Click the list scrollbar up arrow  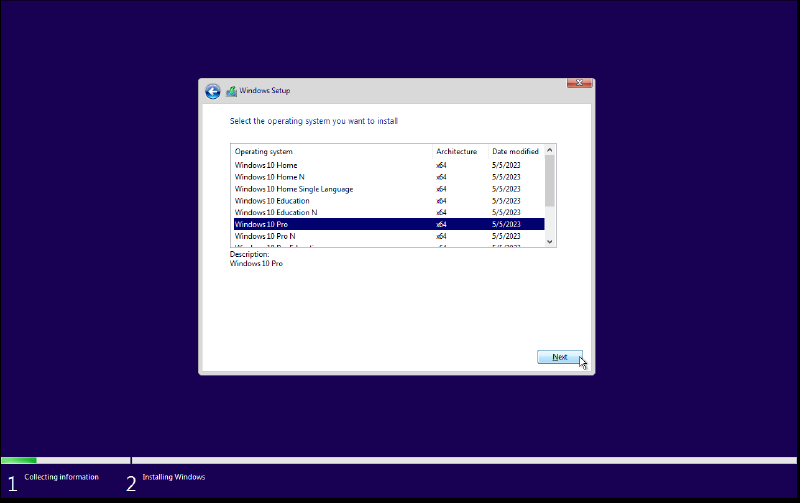[x=549, y=150]
